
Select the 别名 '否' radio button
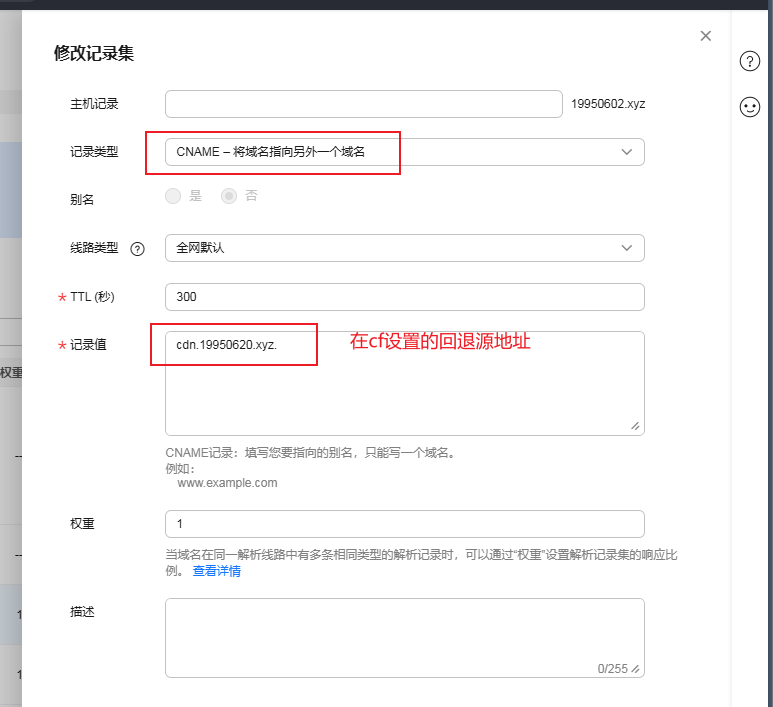[230, 197]
